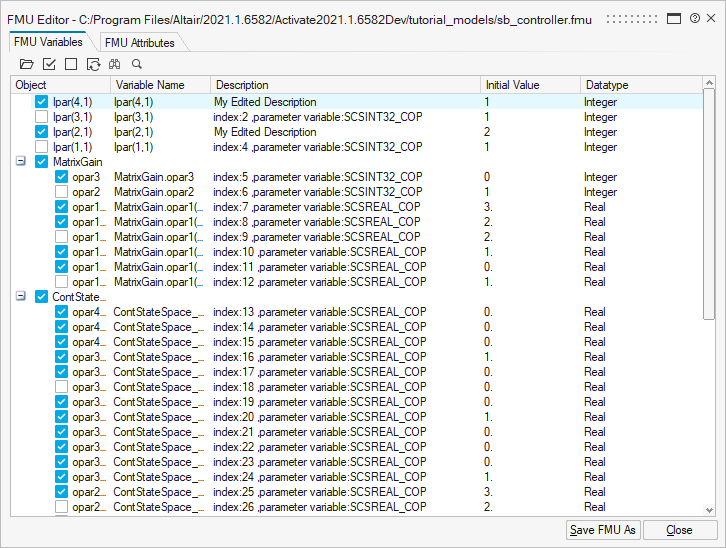
Task: Click the binoculars find icon
Action: click(114, 64)
